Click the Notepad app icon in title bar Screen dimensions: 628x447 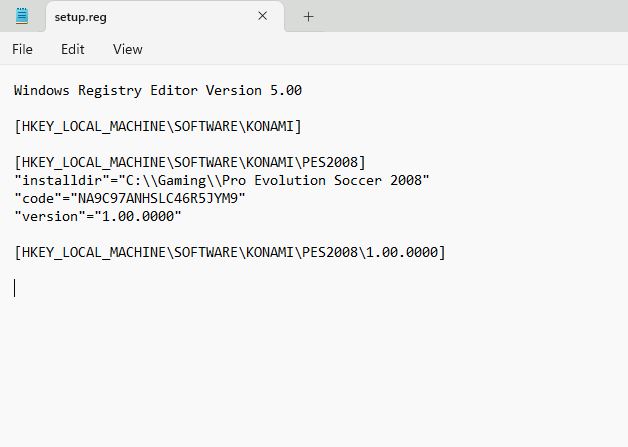pyautogui.click(x=22, y=16)
